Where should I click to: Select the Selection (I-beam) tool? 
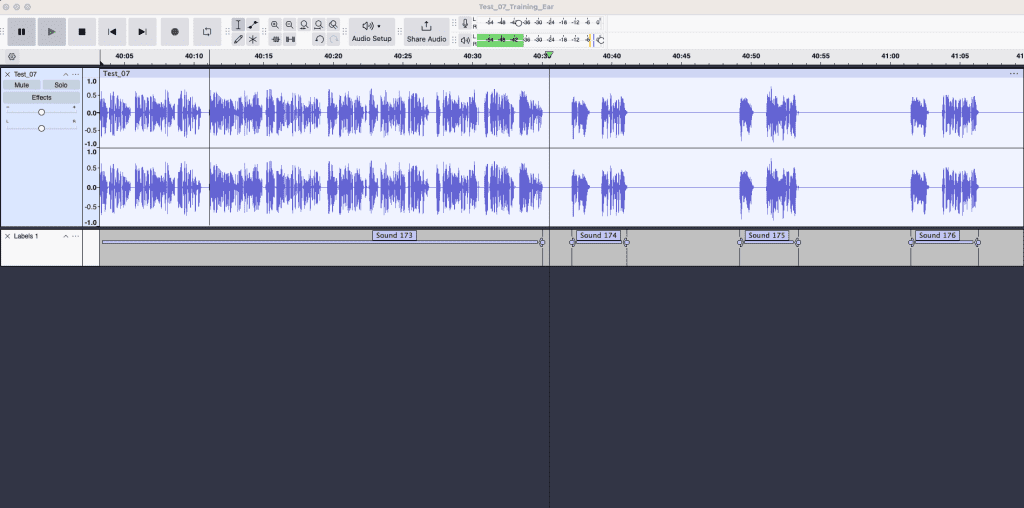tap(238, 24)
